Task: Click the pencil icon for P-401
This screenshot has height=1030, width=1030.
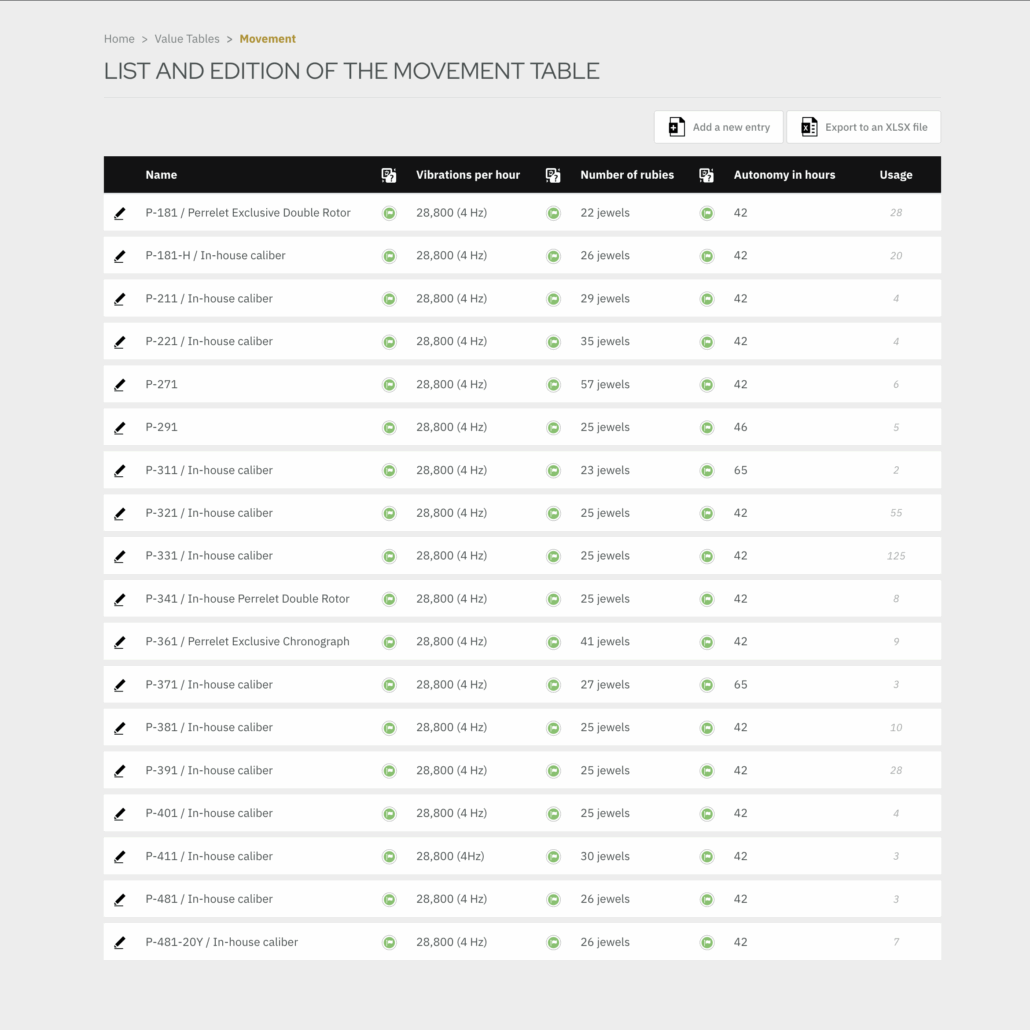Action: [x=120, y=814]
